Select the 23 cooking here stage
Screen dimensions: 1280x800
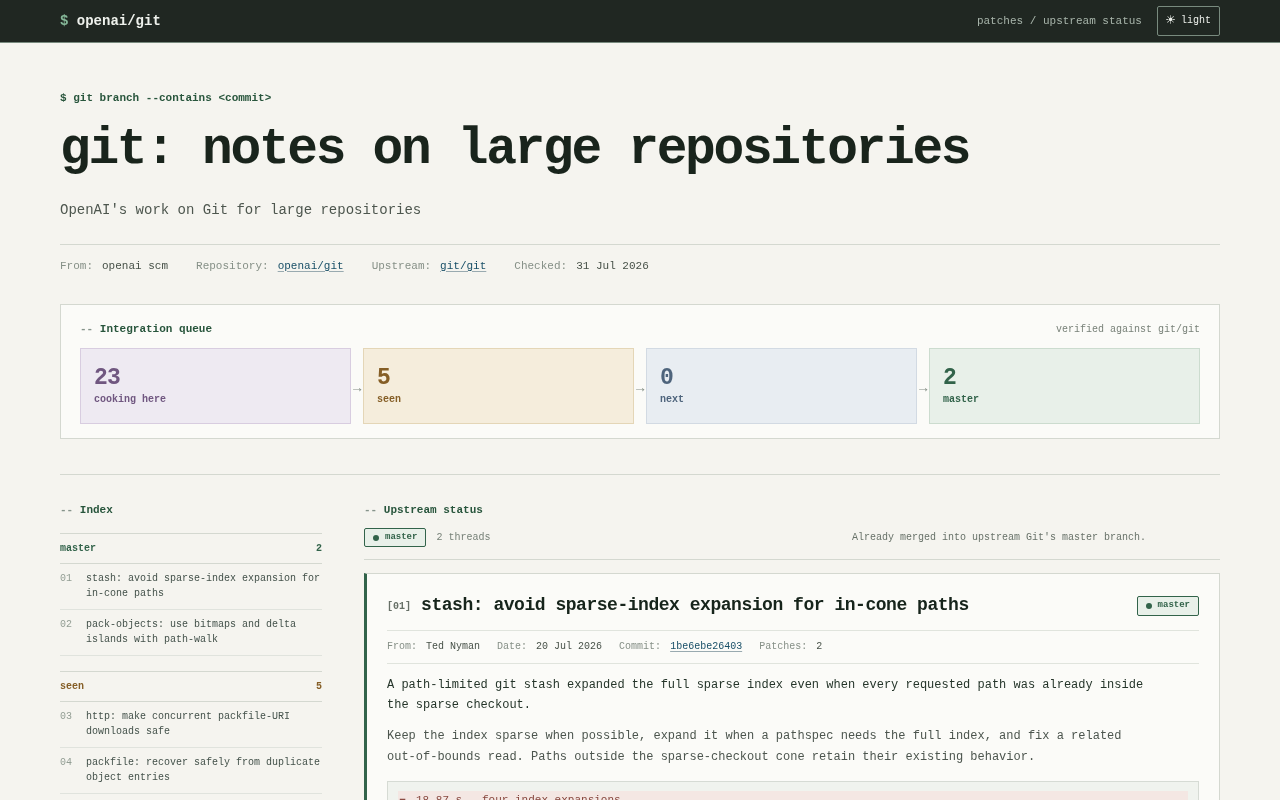click(x=215, y=386)
